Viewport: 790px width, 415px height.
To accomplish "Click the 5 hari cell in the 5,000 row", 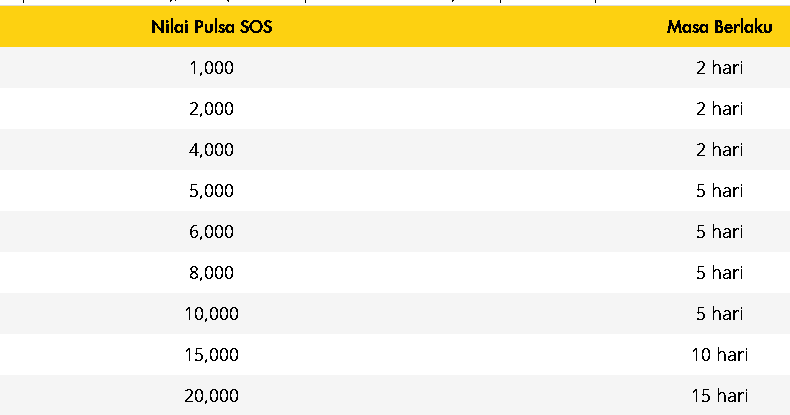I will 719,191.
